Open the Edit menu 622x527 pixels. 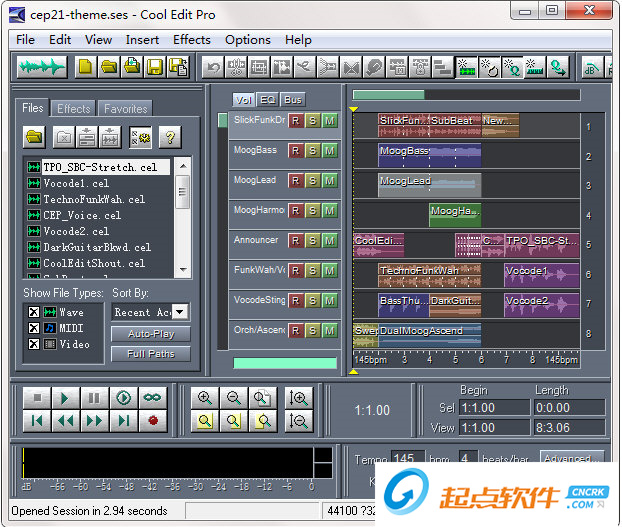pos(60,40)
